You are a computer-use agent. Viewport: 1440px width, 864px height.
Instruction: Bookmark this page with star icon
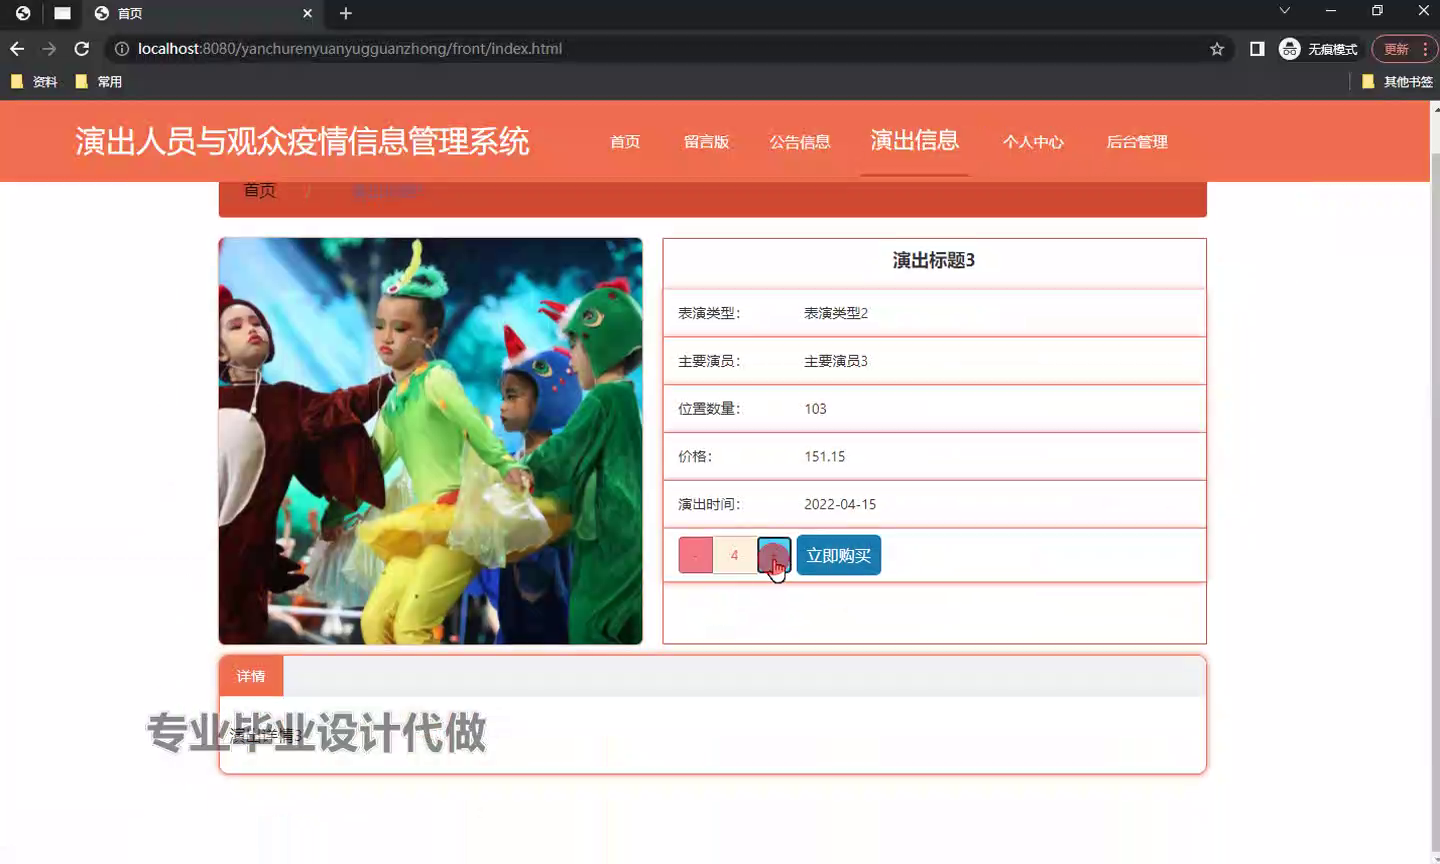1217,49
